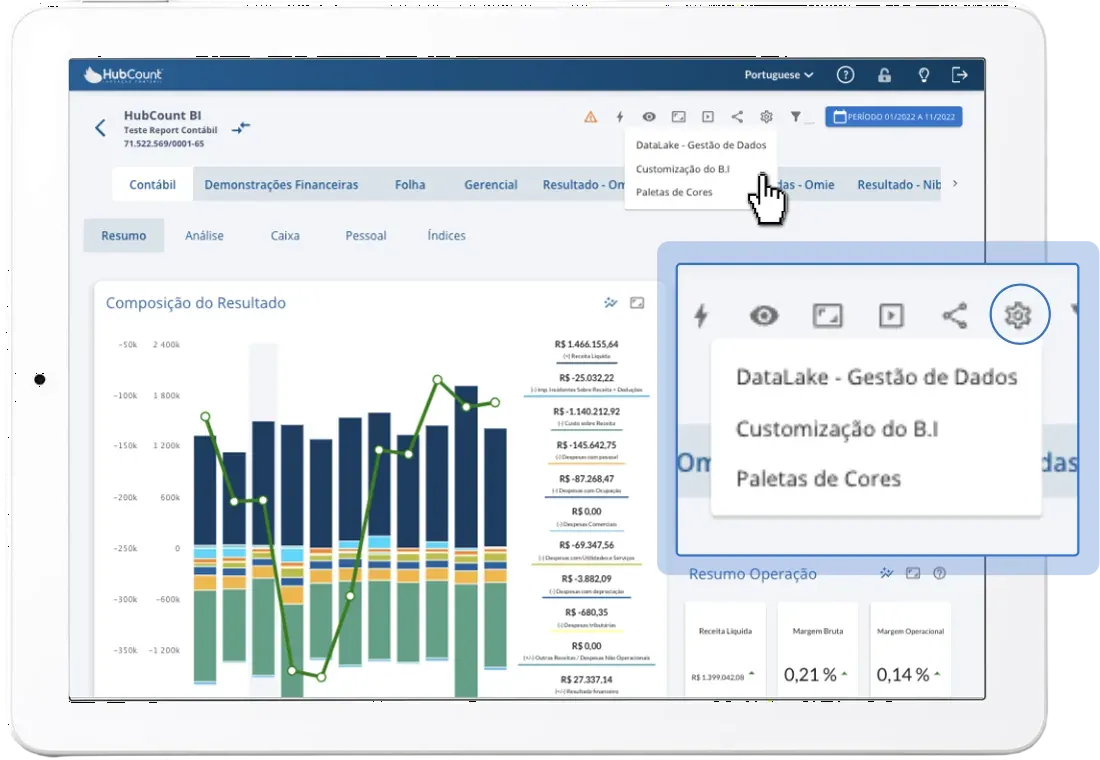Screen dimensions: 1100x760
Task: Click the value R$ 1.466.155,64
Action: (x=586, y=345)
